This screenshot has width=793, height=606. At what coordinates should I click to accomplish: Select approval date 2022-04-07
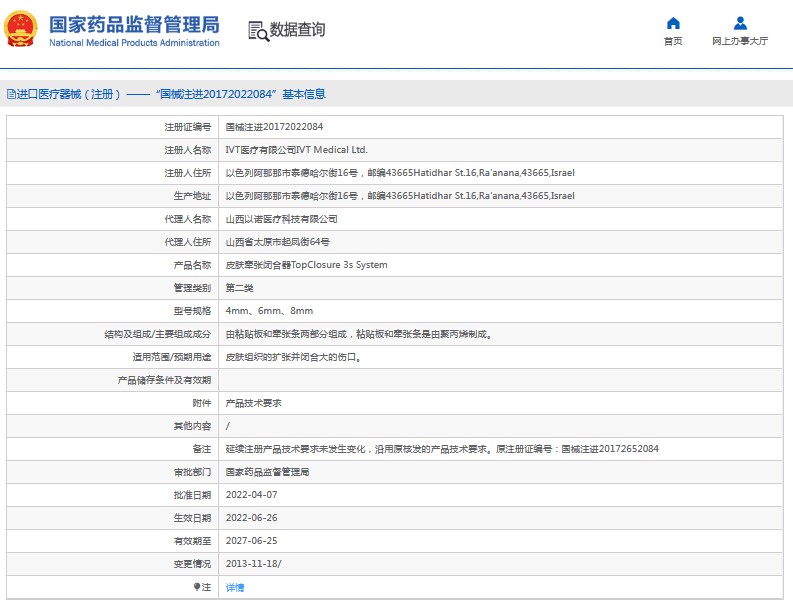tap(251, 495)
